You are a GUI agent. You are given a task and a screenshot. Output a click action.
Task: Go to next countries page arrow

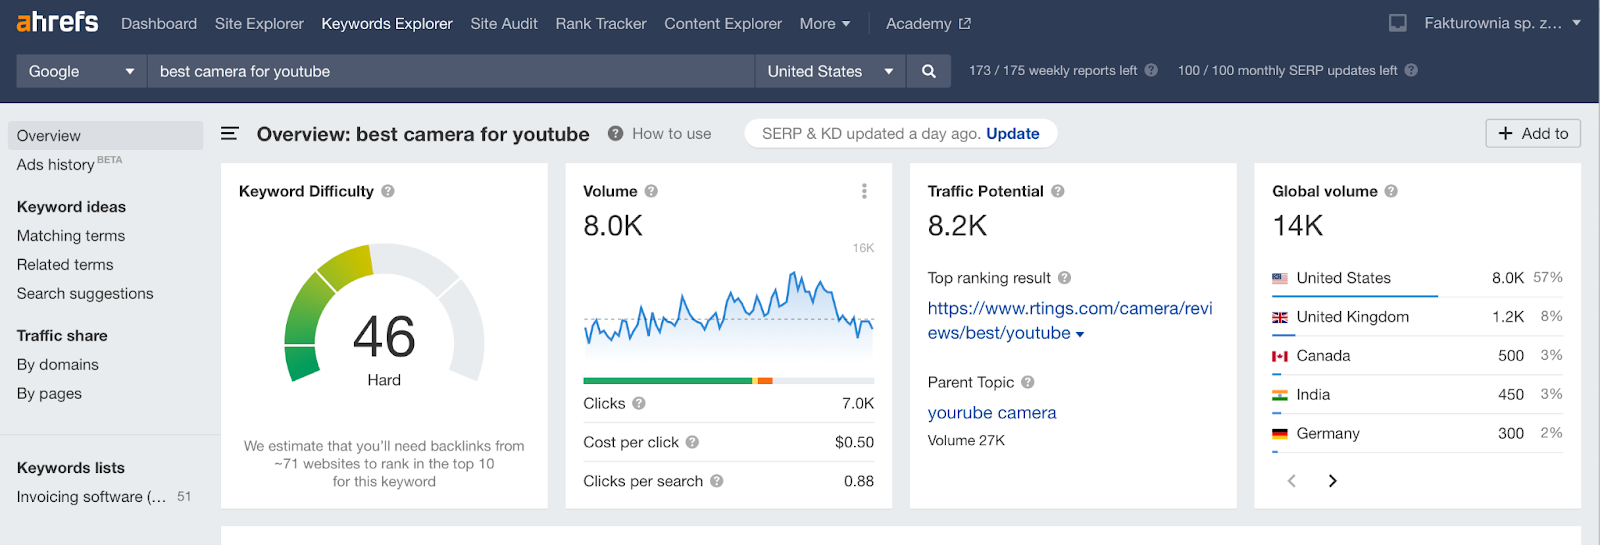click(x=1332, y=481)
